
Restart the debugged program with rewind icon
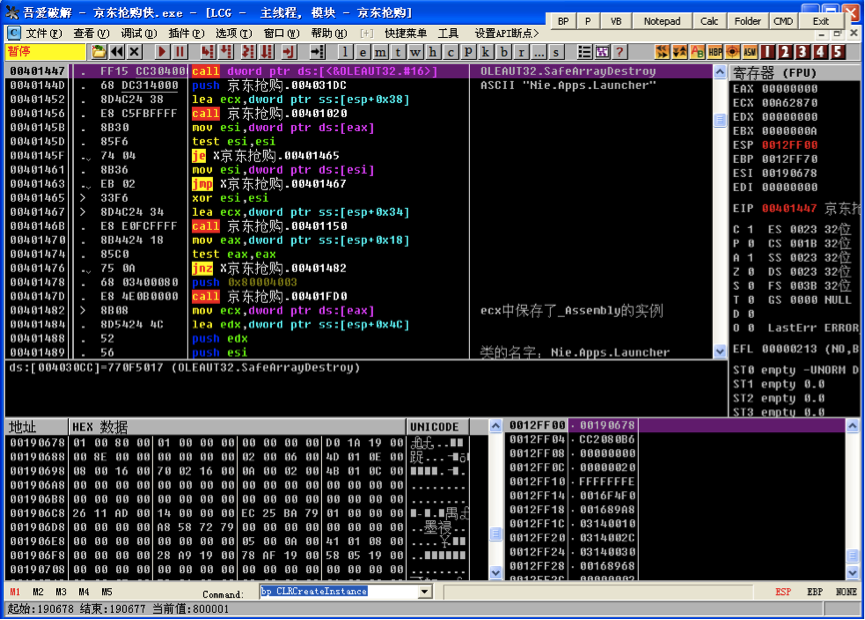[x=117, y=52]
